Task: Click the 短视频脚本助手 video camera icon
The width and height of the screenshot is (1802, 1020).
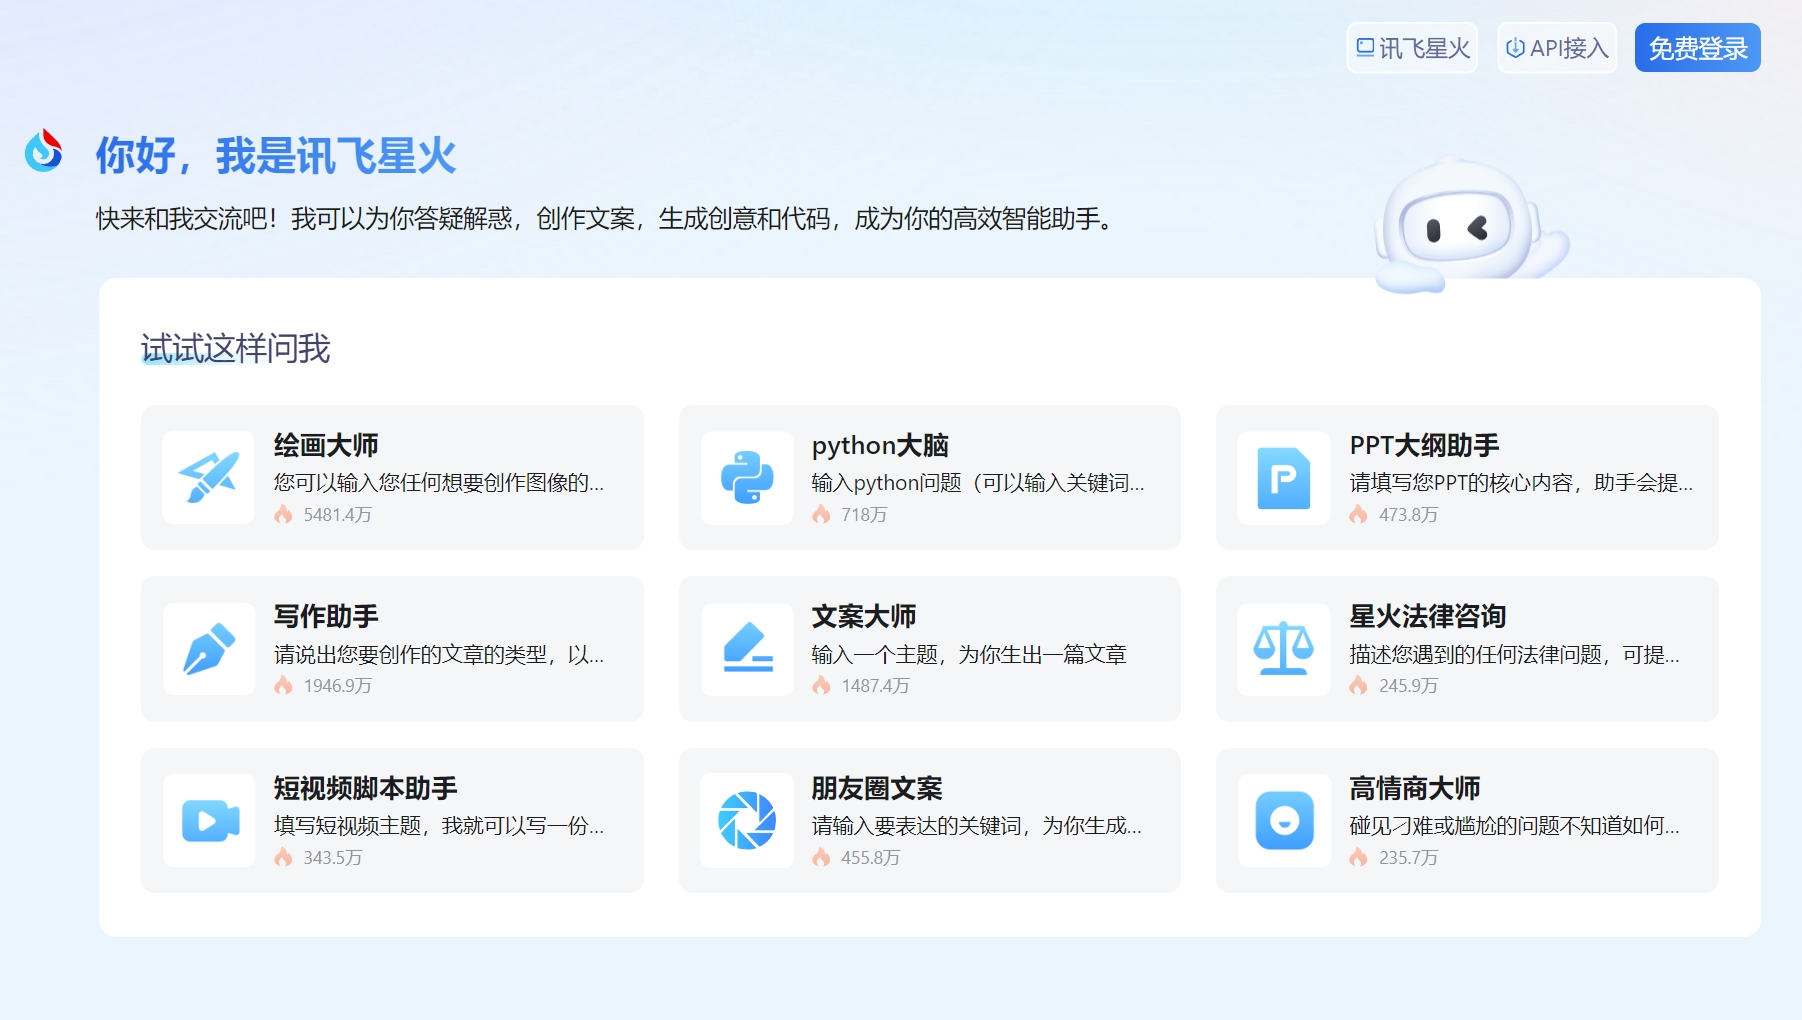Action: coord(209,820)
